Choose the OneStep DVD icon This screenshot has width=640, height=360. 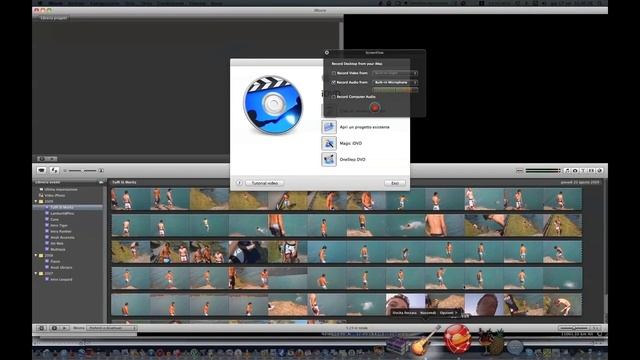(329, 159)
